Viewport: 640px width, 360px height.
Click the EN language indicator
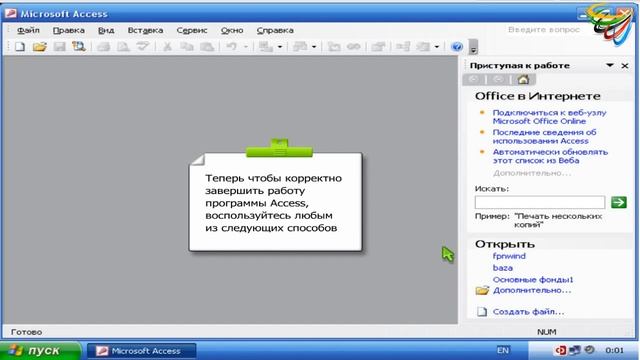[503, 350]
